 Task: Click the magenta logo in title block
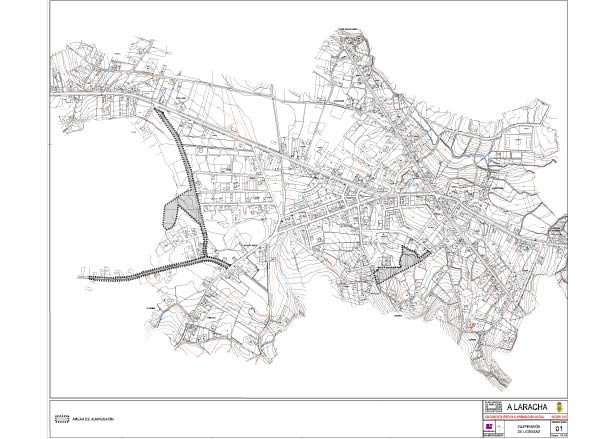(x=488, y=425)
